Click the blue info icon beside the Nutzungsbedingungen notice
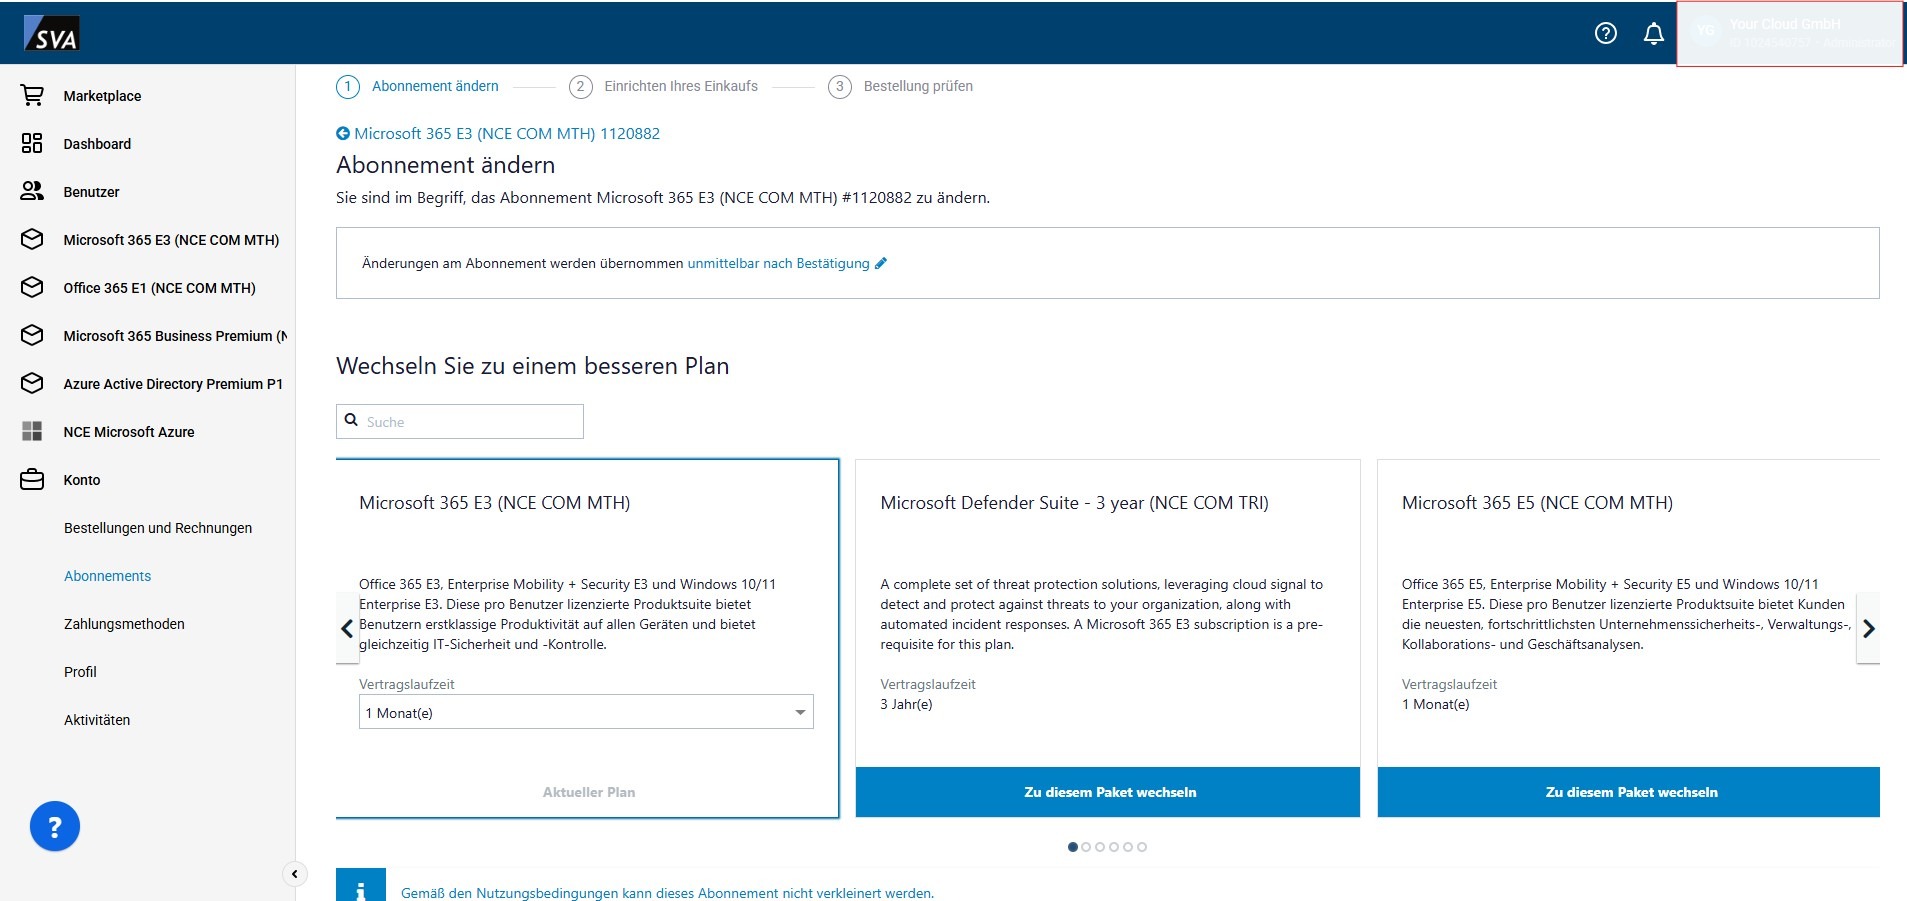The width and height of the screenshot is (1907, 901). 361,885
